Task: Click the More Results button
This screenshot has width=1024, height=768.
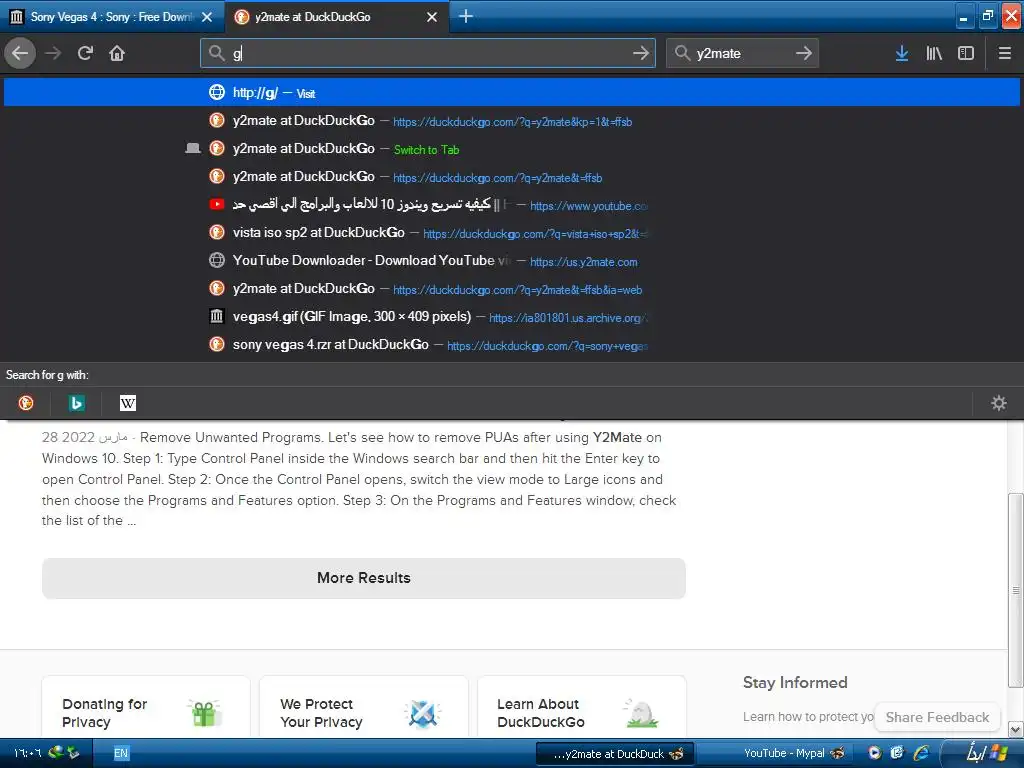Action: click(364, 578)
